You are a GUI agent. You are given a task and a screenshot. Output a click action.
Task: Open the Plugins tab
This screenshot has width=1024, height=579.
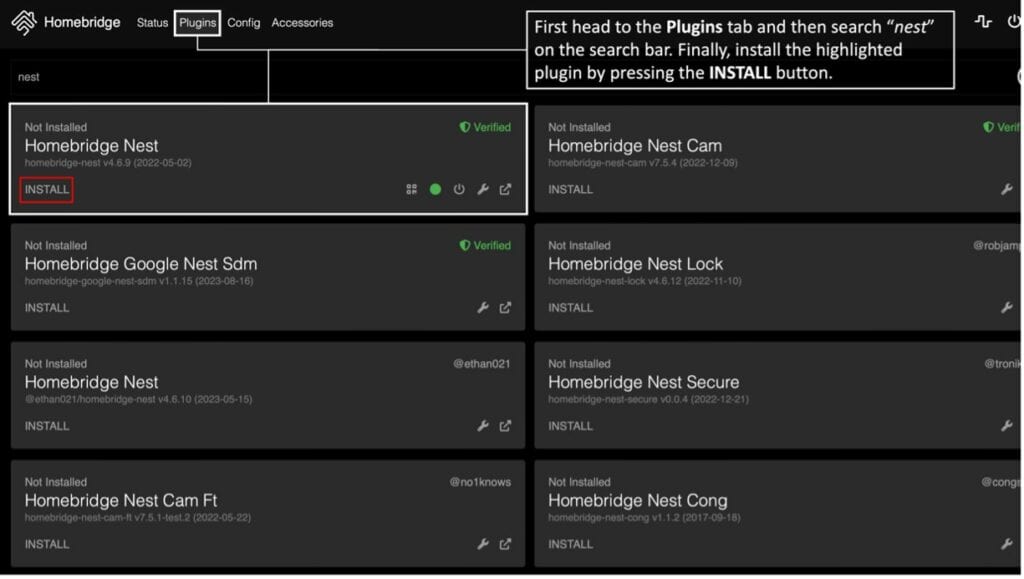tap(197, 23)
